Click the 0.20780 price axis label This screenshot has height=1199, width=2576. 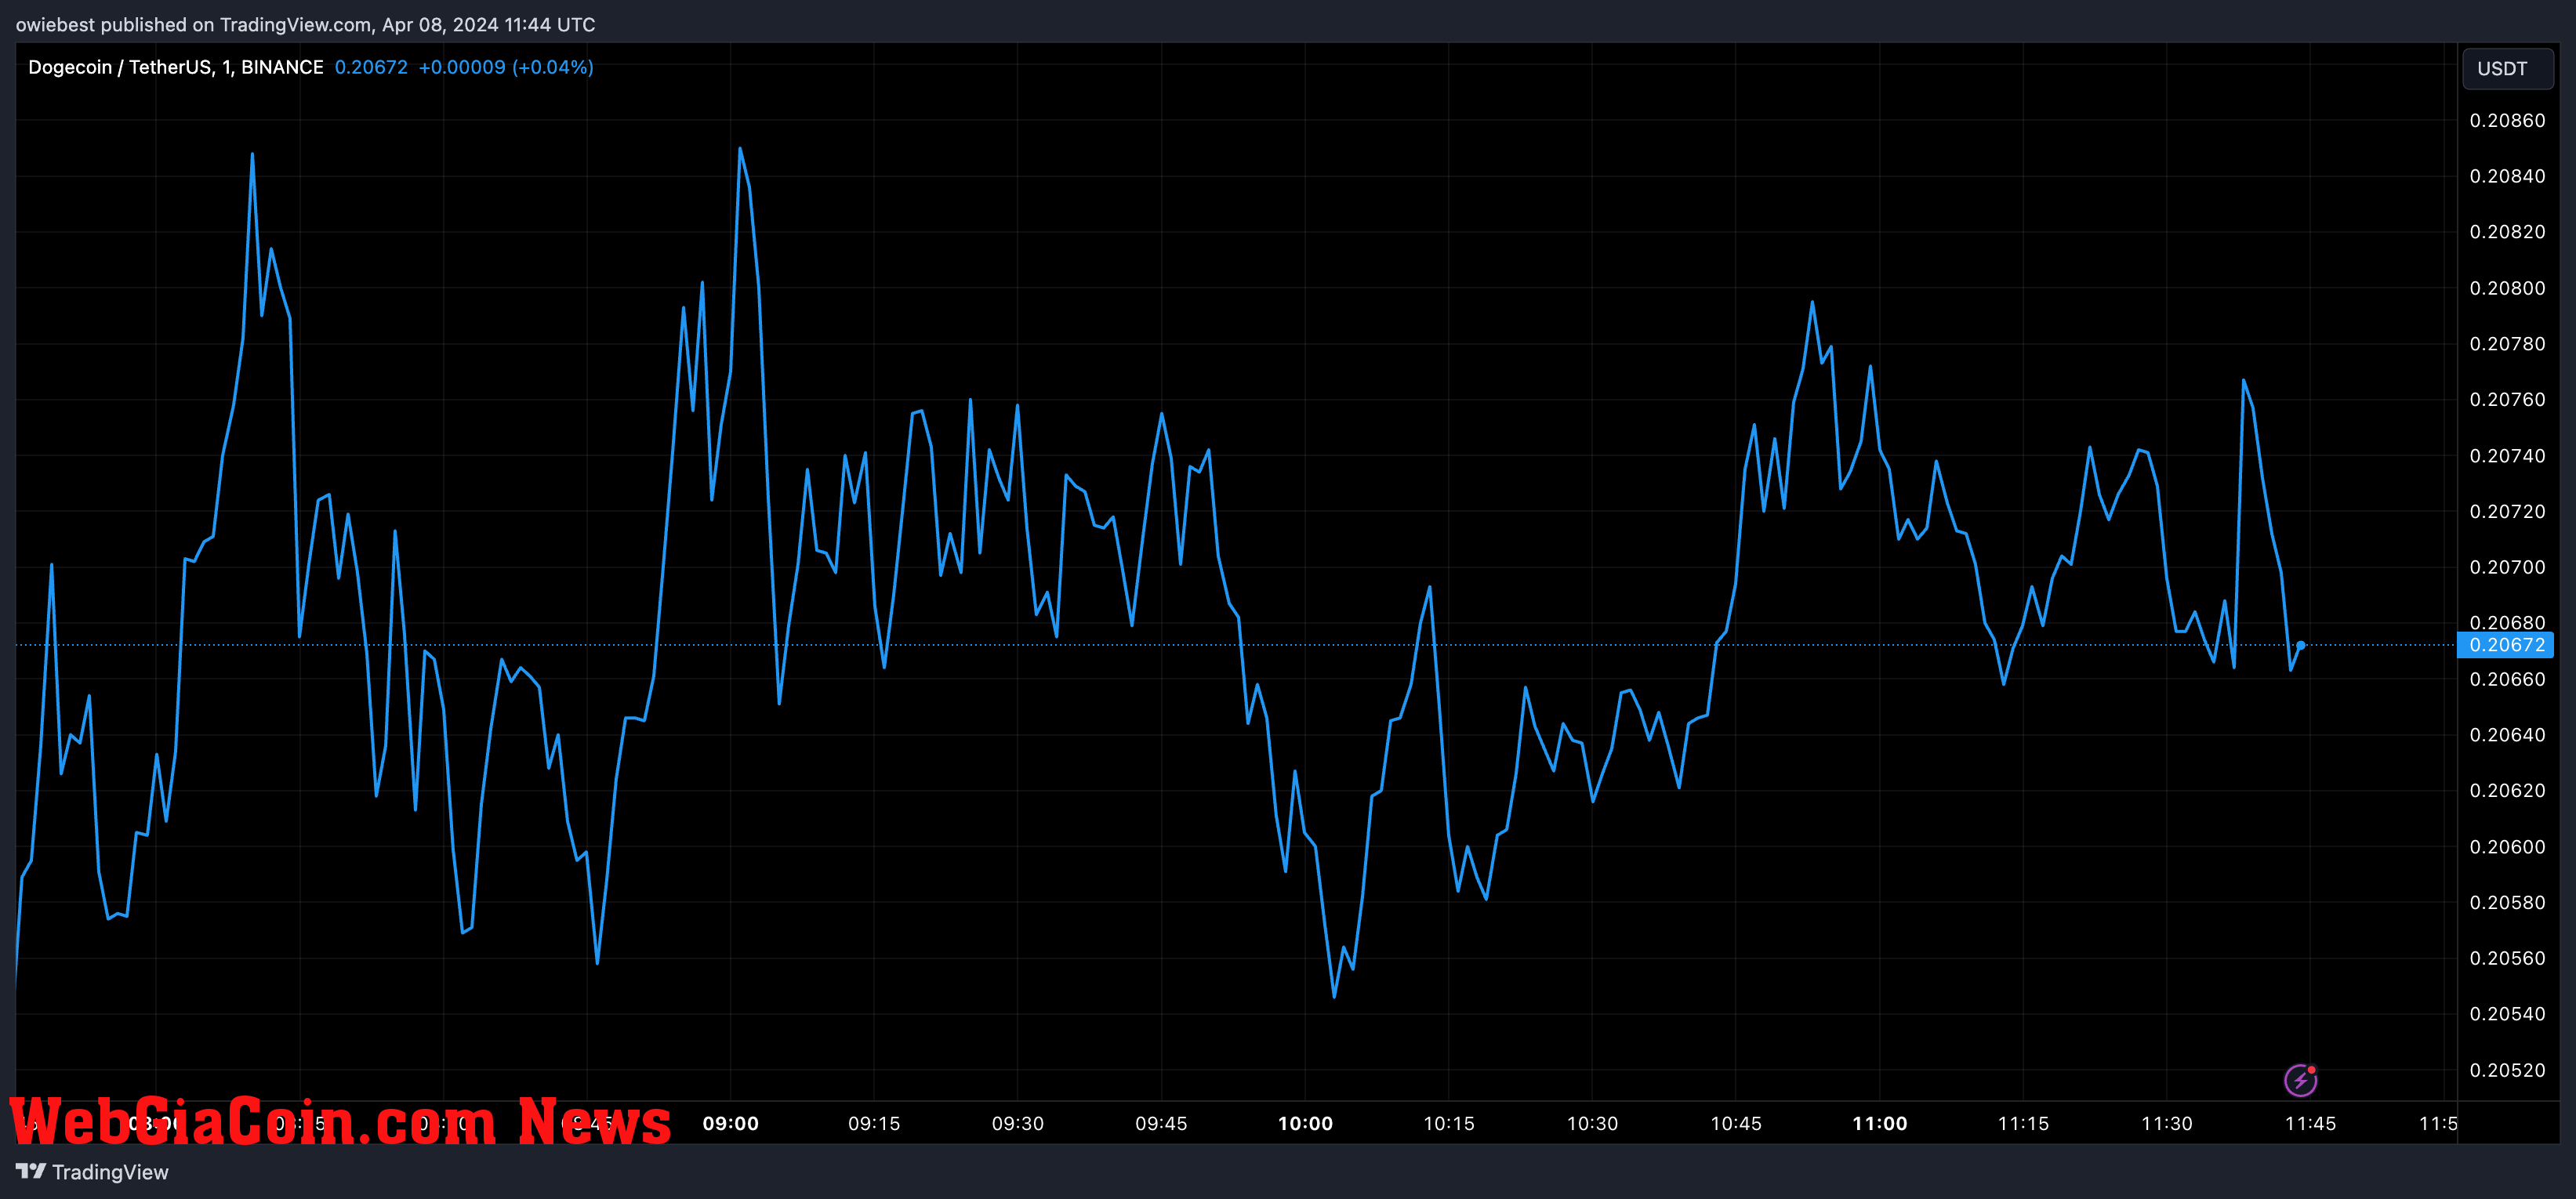pos(2507,344)
